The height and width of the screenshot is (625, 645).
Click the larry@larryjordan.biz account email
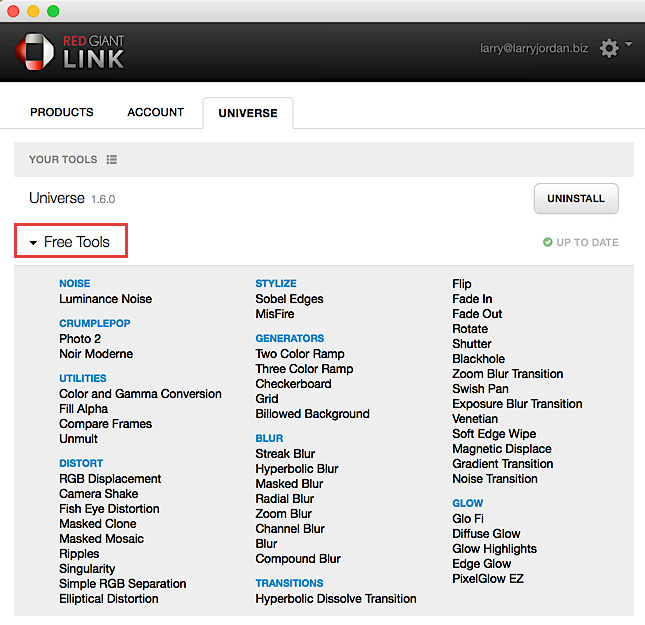(534, 49)
